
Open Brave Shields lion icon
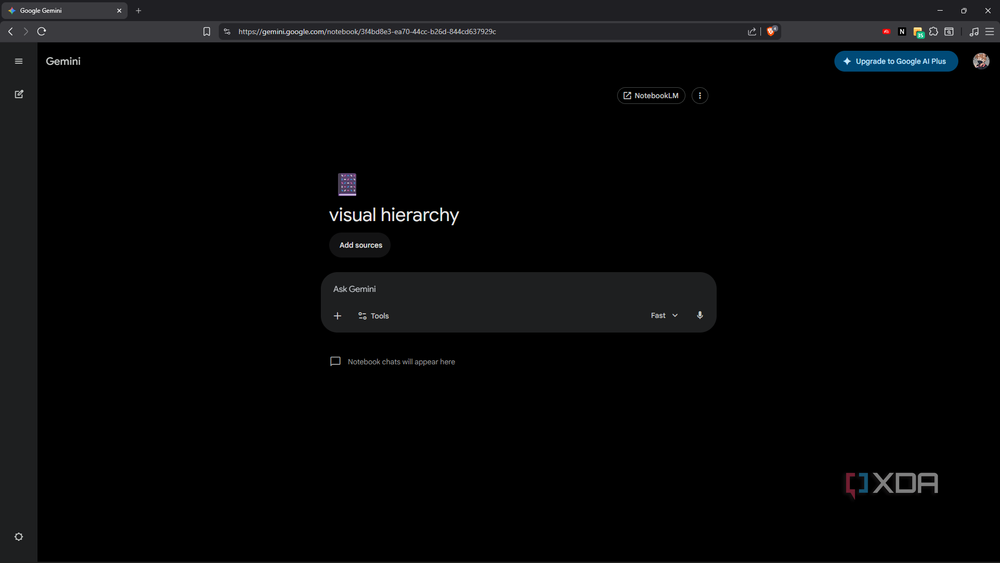[772, 31]
